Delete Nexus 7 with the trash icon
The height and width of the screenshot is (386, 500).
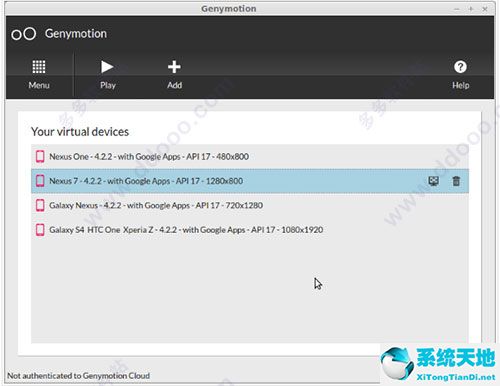click(x=456, y=181)
